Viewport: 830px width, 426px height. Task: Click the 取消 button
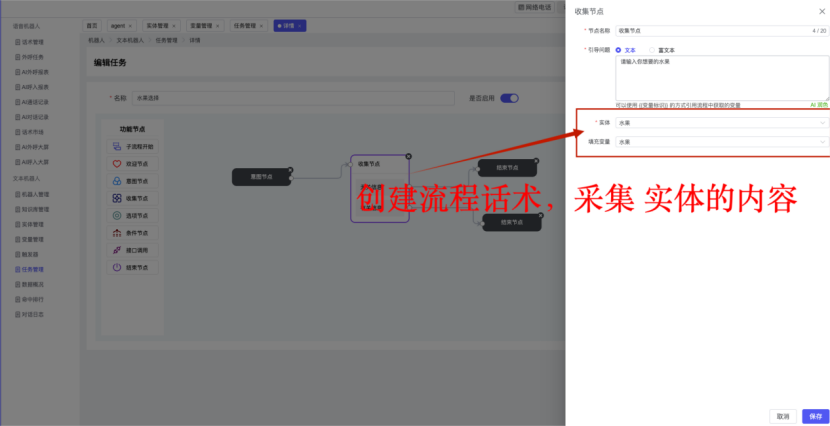point(782,416)
